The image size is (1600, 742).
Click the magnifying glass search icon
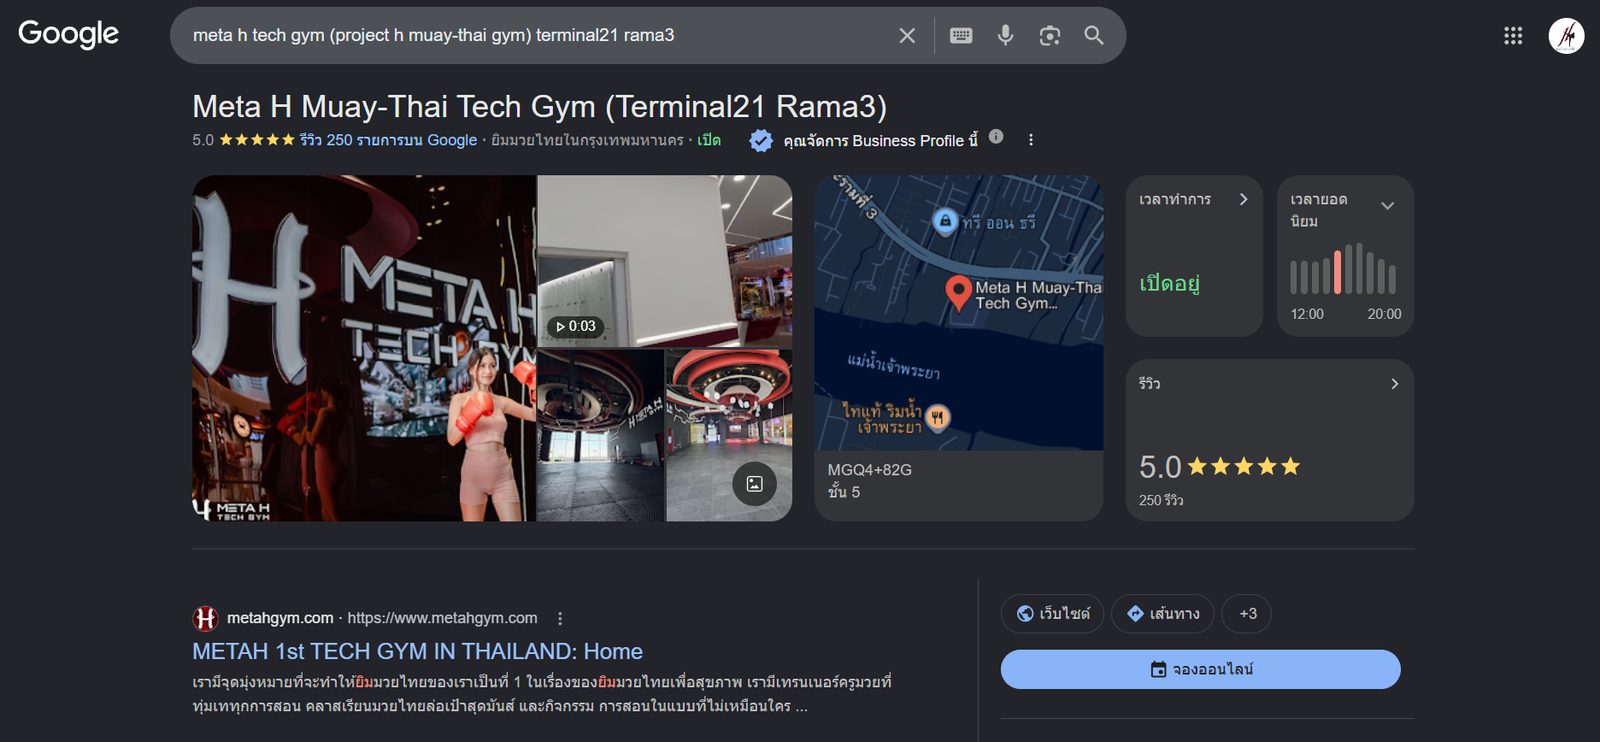1094,36
